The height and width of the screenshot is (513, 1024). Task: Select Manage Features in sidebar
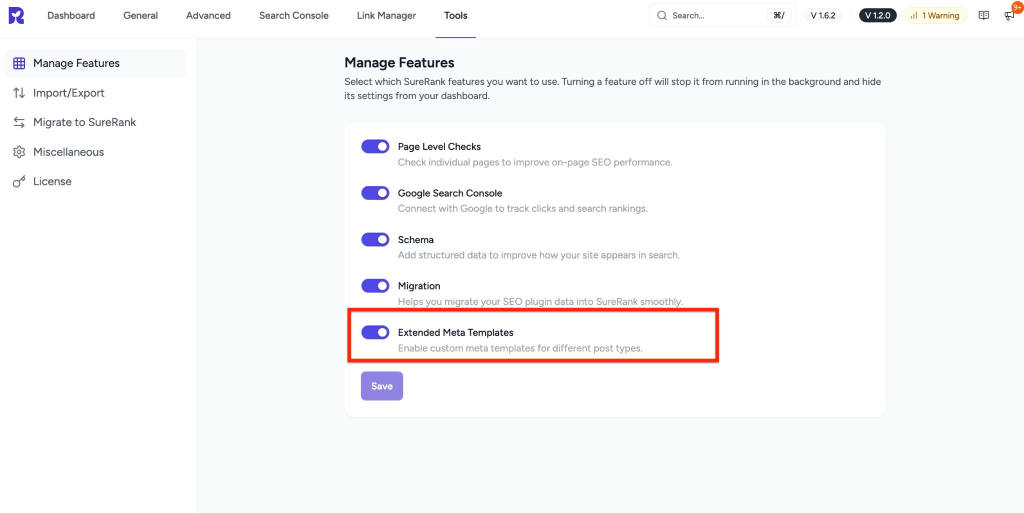point(95,63)
